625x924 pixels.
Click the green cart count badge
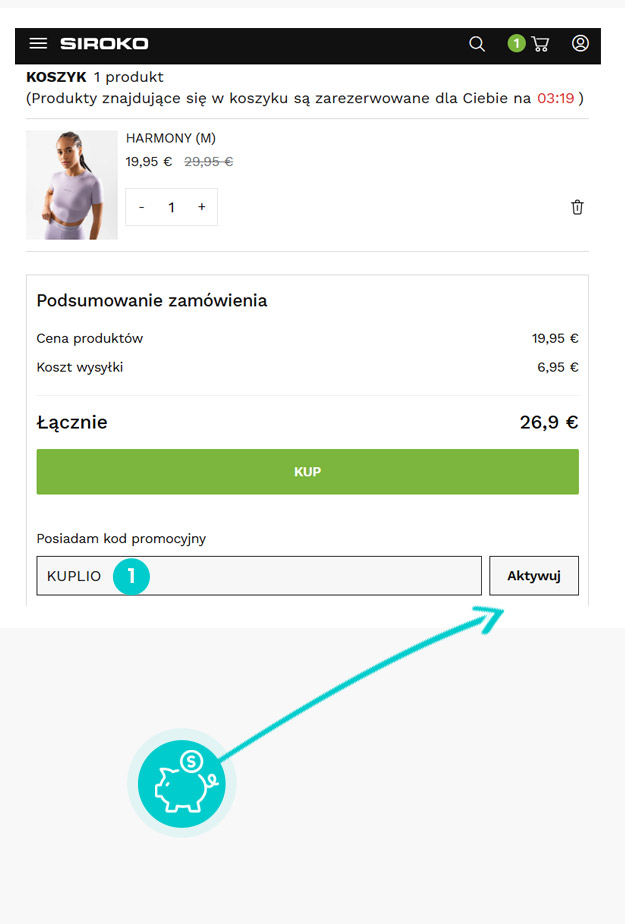click(516, 43)
